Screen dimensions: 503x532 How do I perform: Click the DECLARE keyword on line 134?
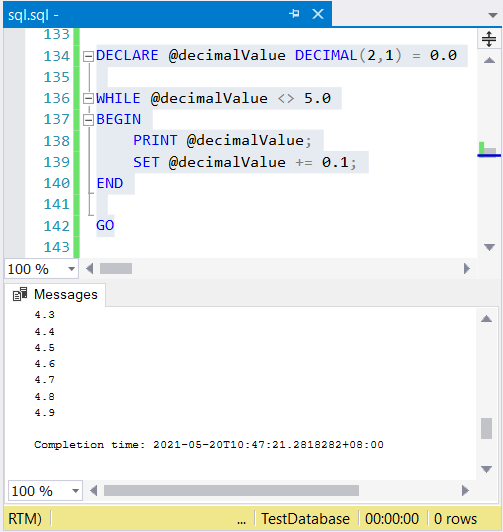pyautogui.click(x=127, y=56)
